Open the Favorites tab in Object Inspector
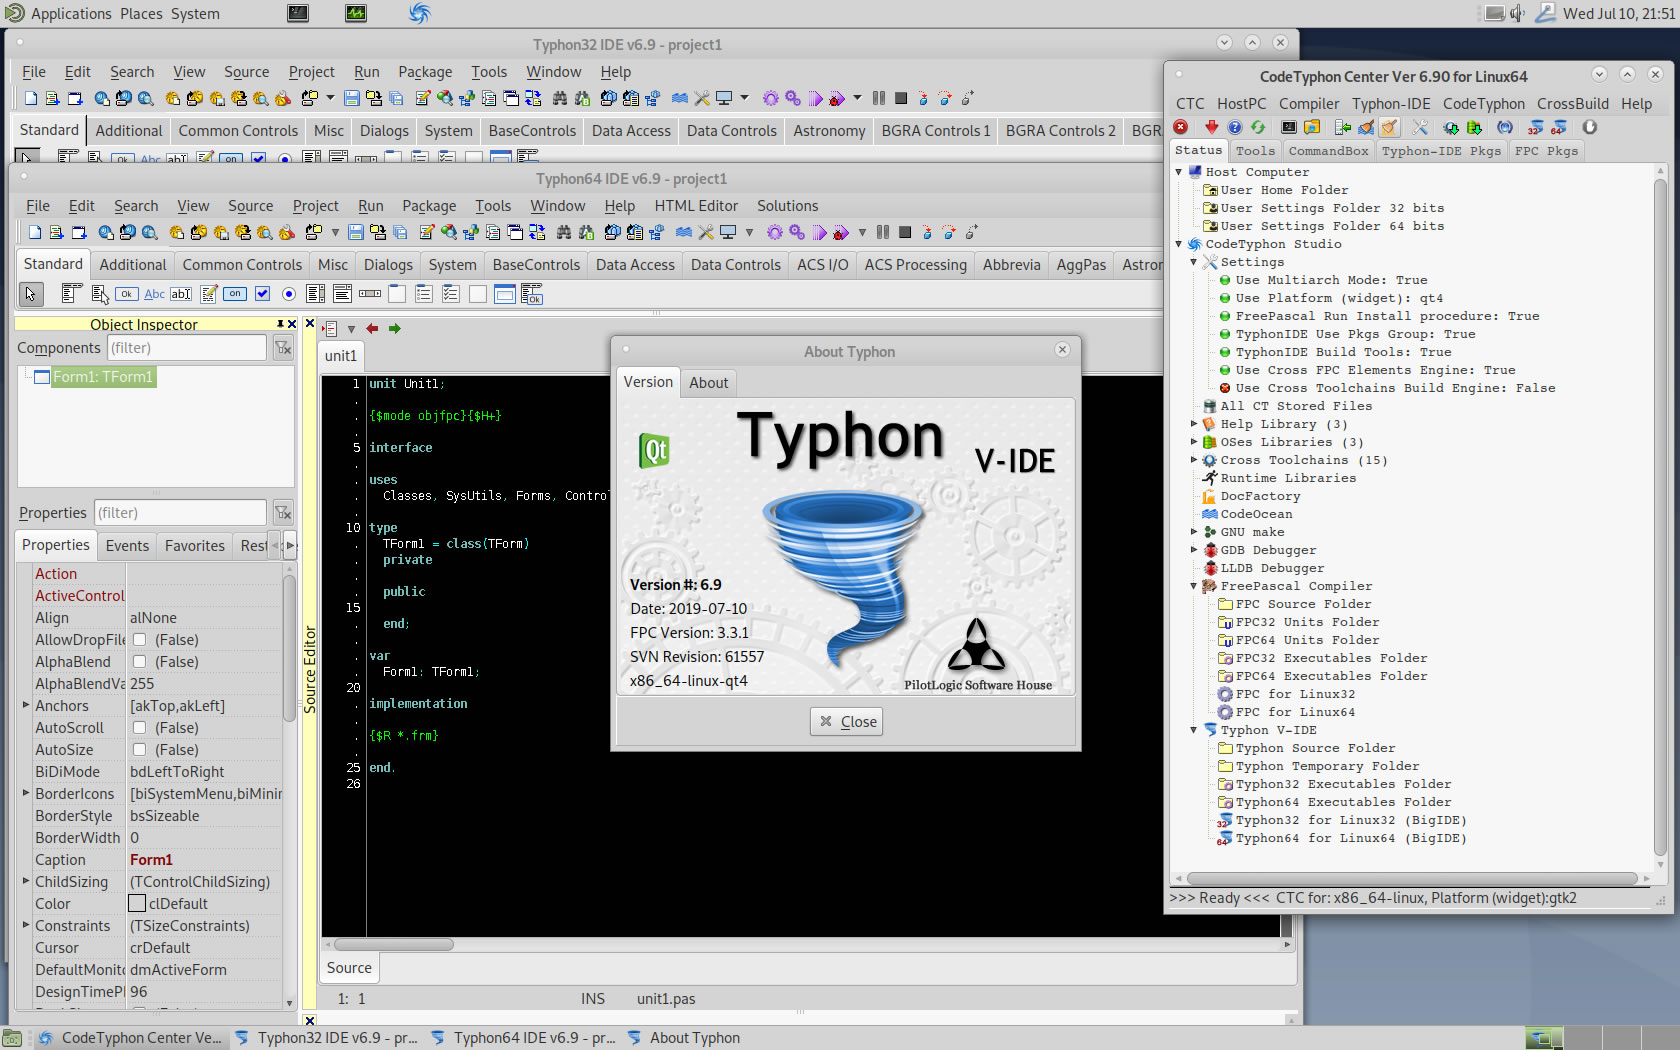The width and height of the screenshot is (1680, 1050). (195, 546)
